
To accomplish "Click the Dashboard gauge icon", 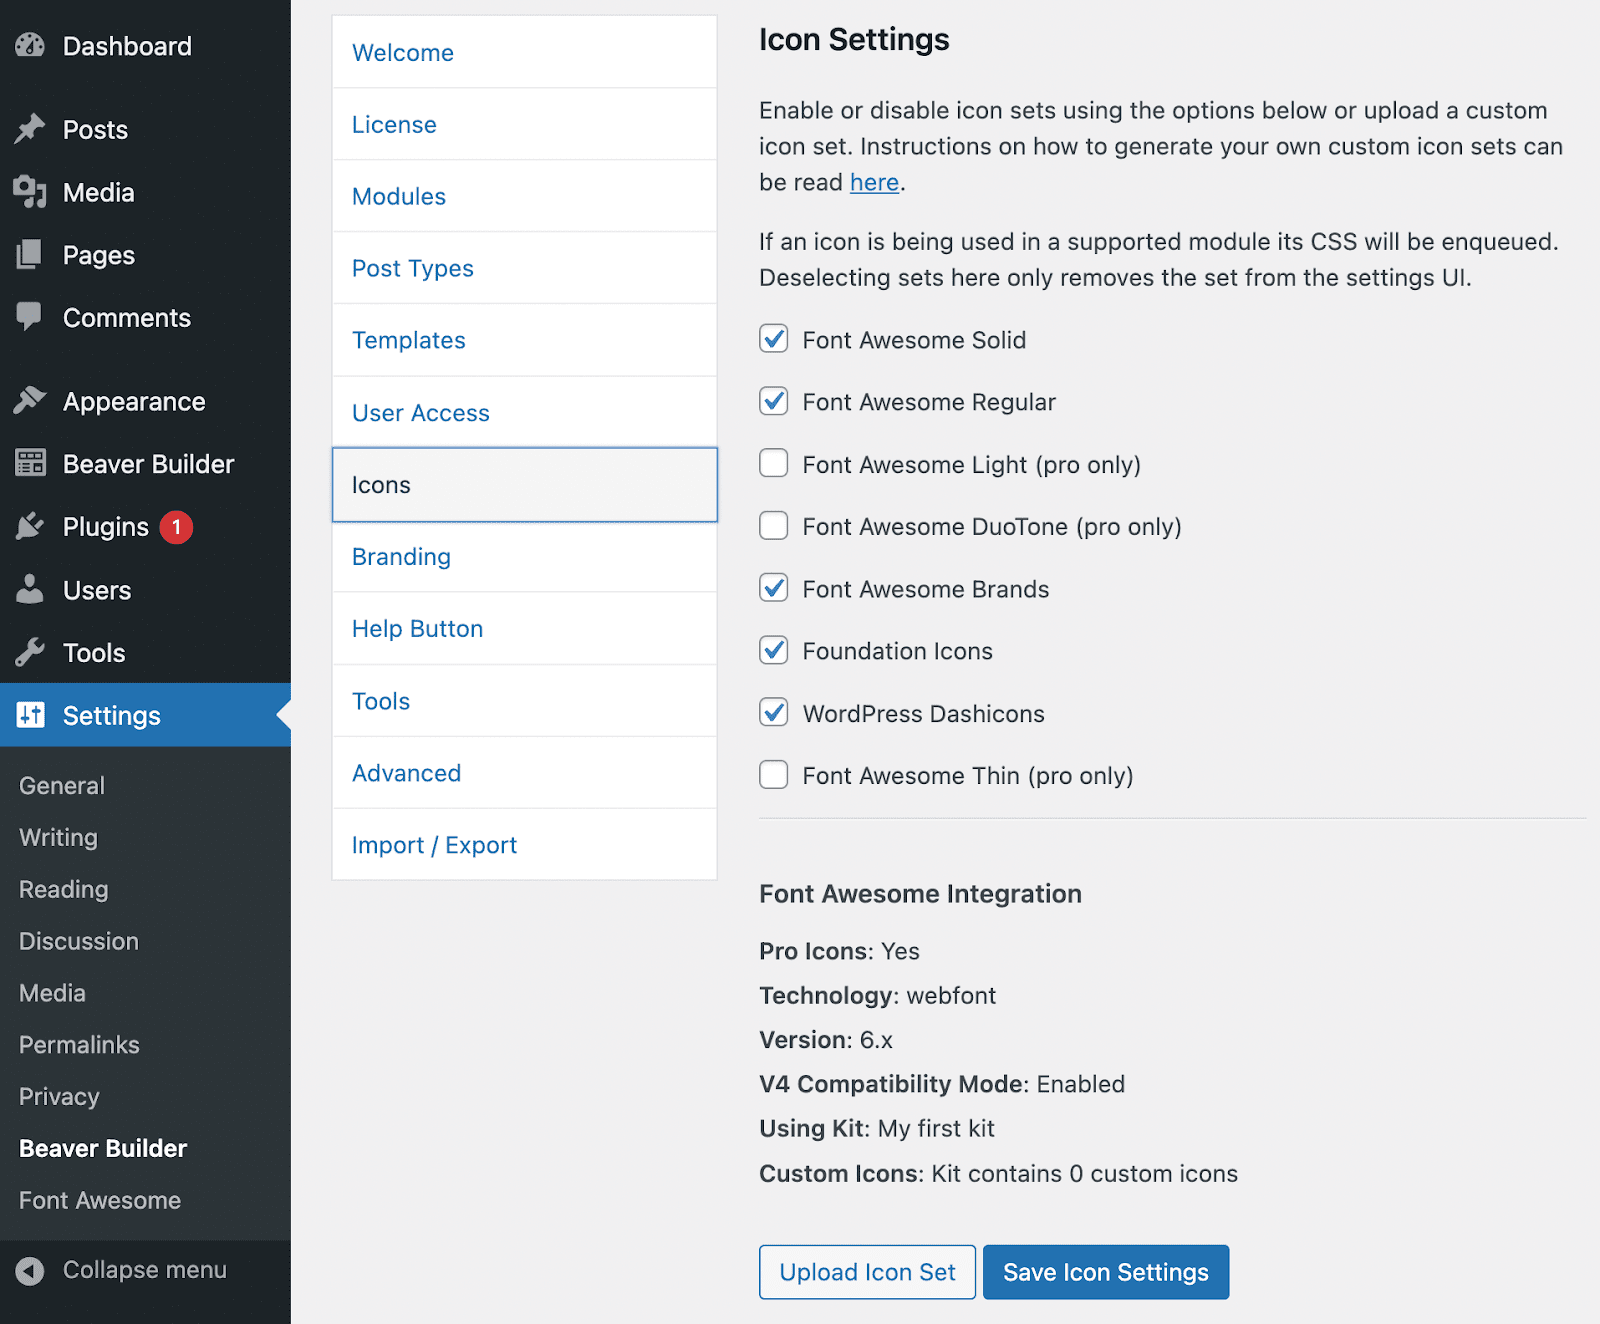I will pos(30,46).
